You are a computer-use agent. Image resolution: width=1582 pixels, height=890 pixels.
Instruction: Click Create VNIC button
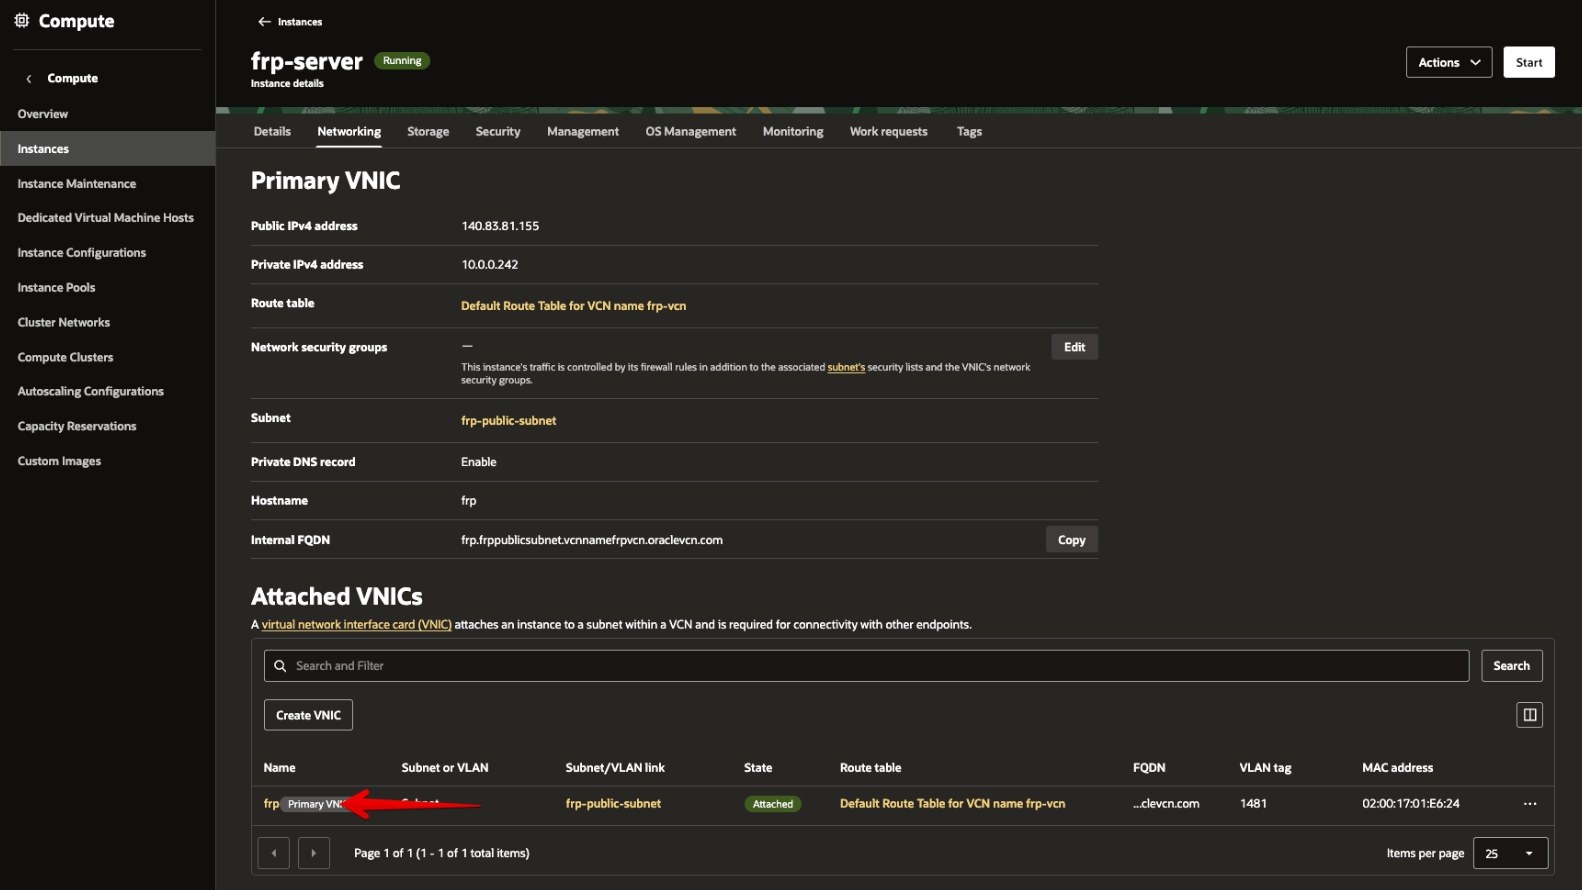click(308, 715)
